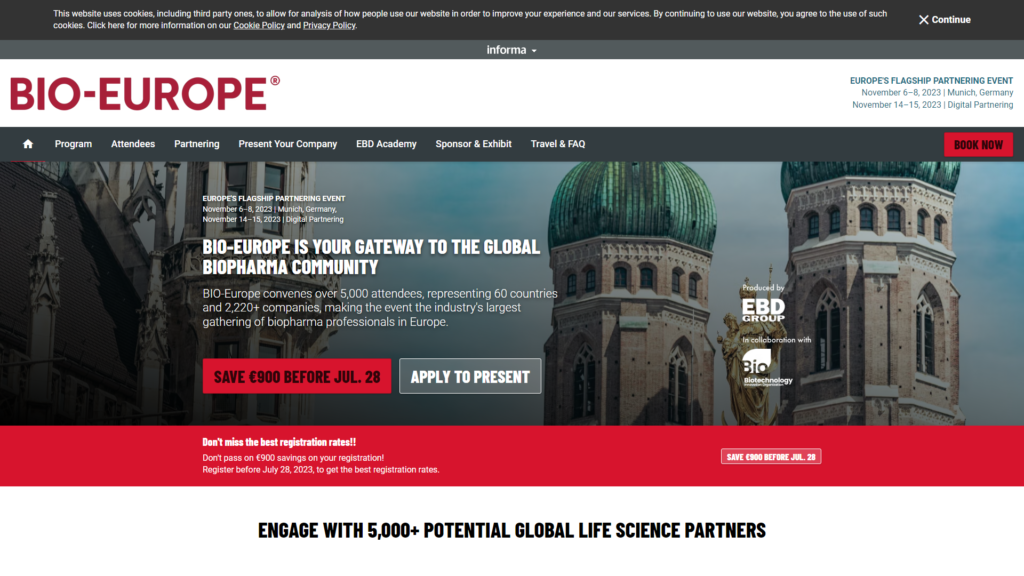This screenshot has width=1024, height=576.
Task: Click 'Don't miss the best registration rates!!' text
Action: point(279,442)
